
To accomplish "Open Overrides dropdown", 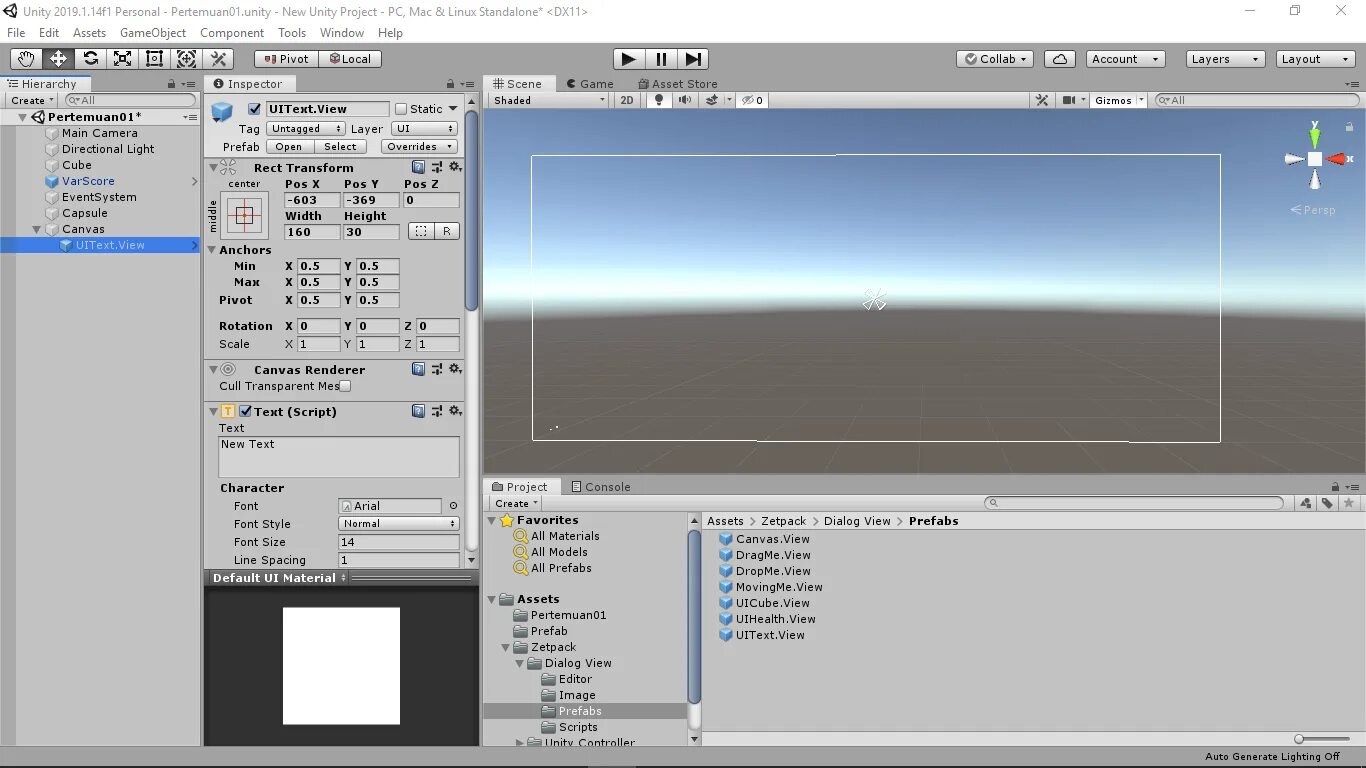I will coord(418,147).
